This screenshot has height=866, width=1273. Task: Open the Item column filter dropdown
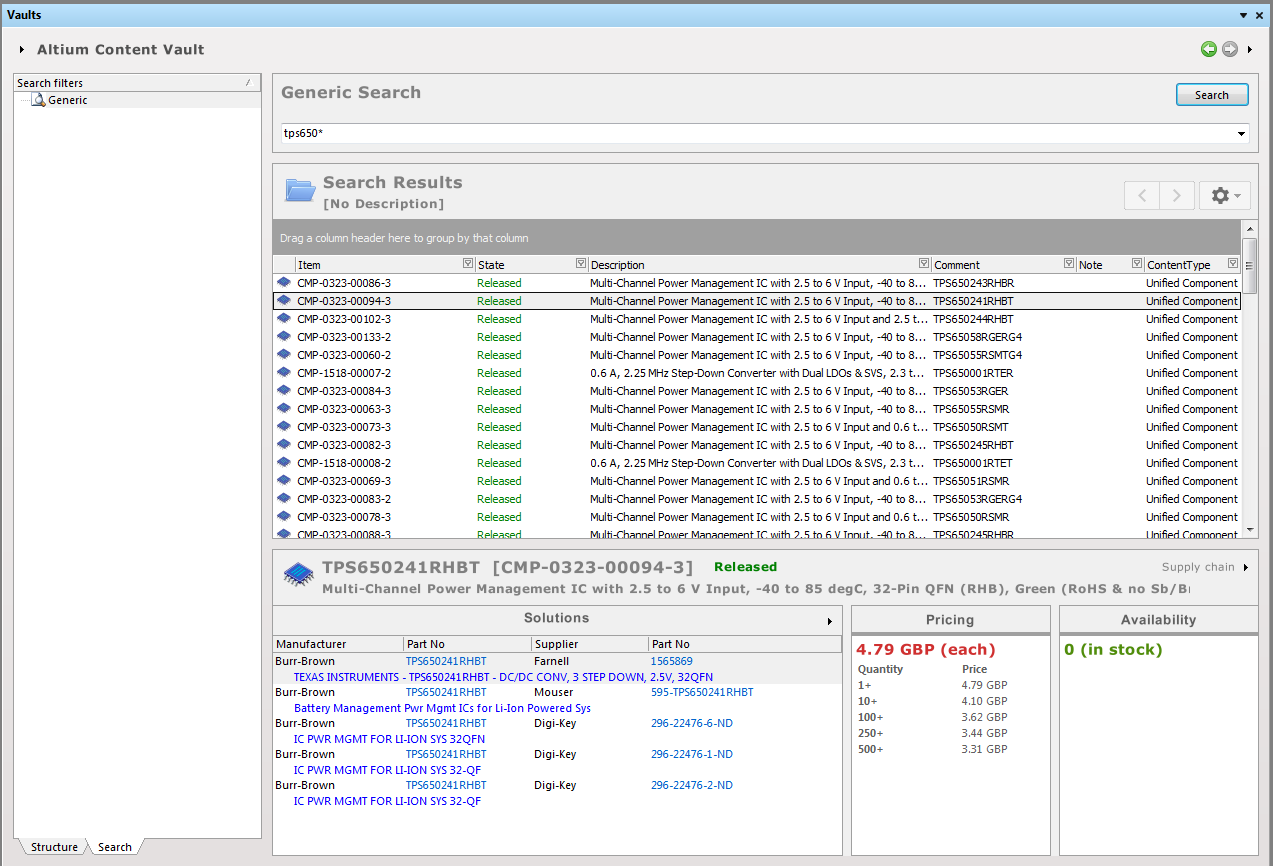tap(468, 264)
